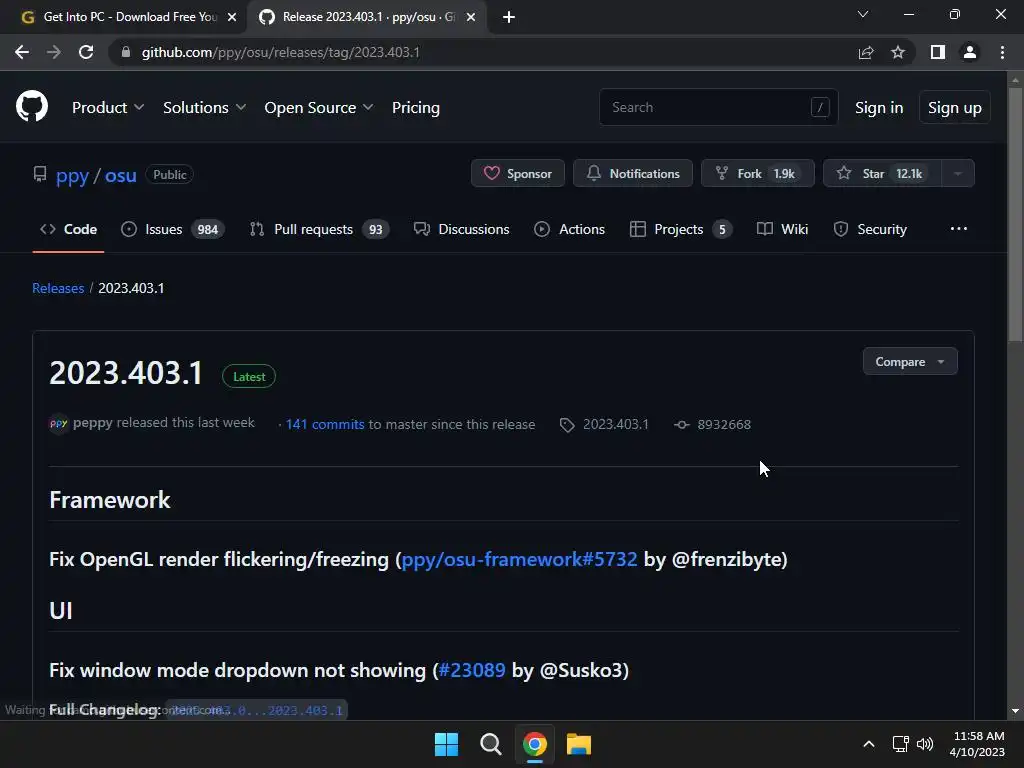Click the padlock site info icon
Screen dimensions: 1024x768
tap(126, 52)
